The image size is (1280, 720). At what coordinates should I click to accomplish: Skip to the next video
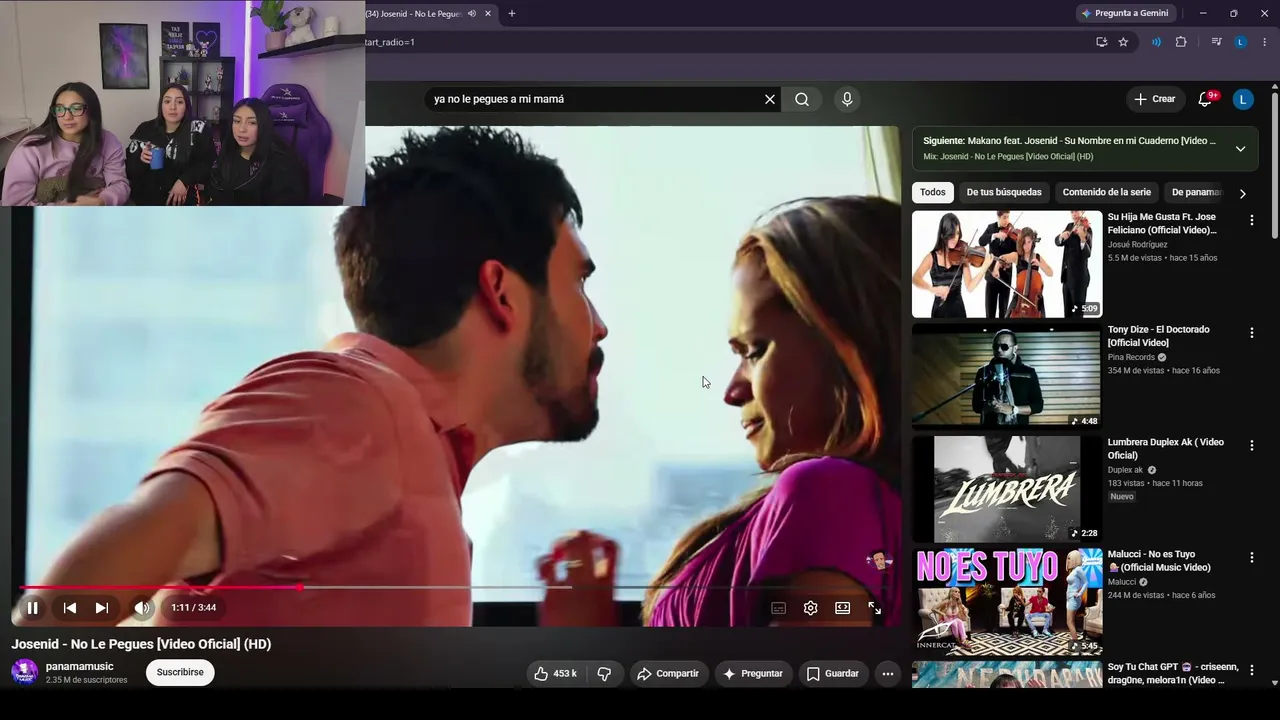click(101, 608)
